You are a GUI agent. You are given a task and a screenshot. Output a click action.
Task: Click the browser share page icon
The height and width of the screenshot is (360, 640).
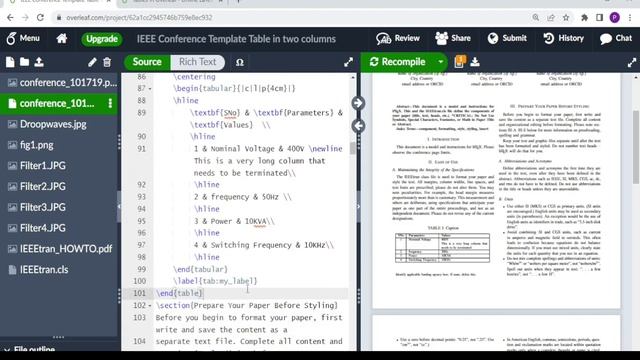pos(551,18)
